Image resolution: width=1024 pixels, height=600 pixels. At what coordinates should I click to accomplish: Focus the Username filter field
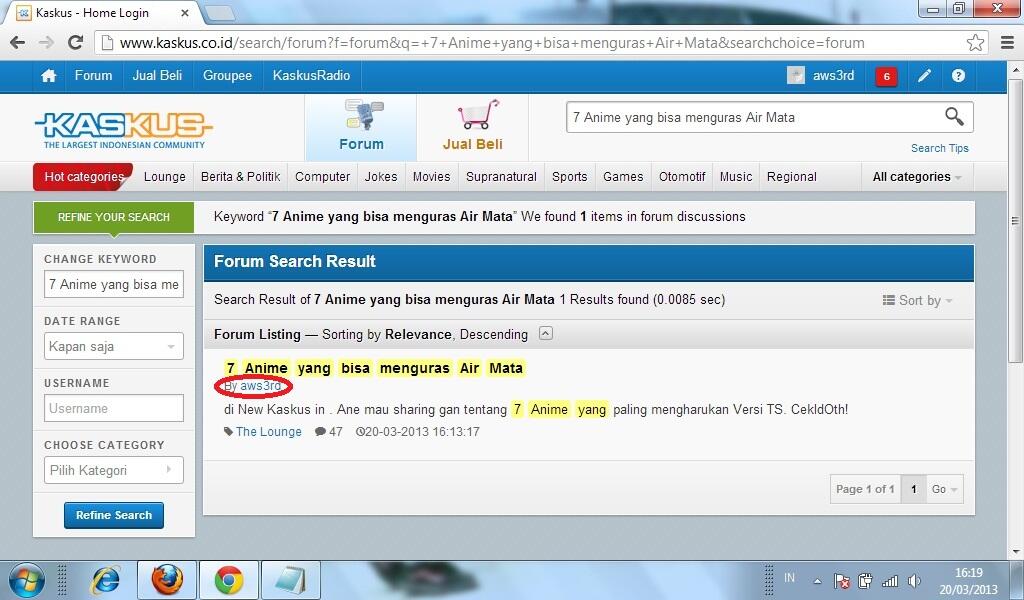(114, 408)
